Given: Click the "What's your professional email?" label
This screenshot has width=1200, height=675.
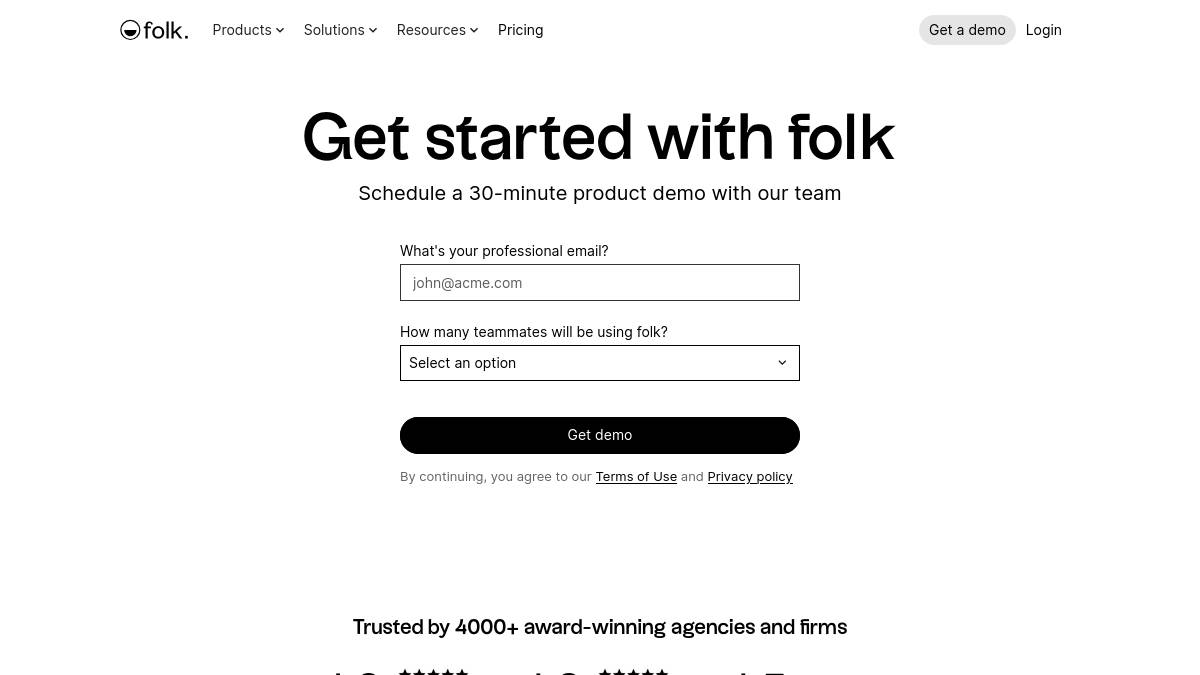Looking at the screenshot, I should 504,251.
